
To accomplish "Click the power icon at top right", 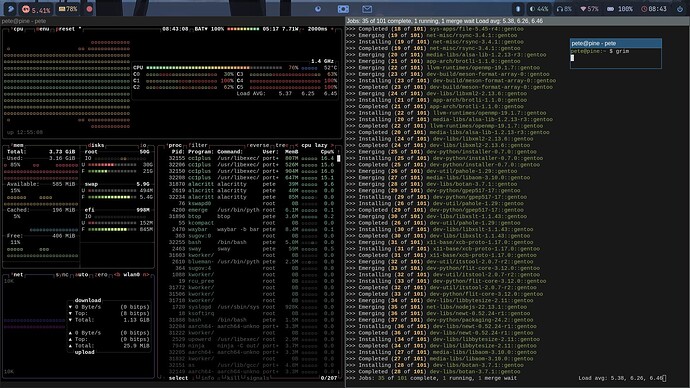I will 679,9.
